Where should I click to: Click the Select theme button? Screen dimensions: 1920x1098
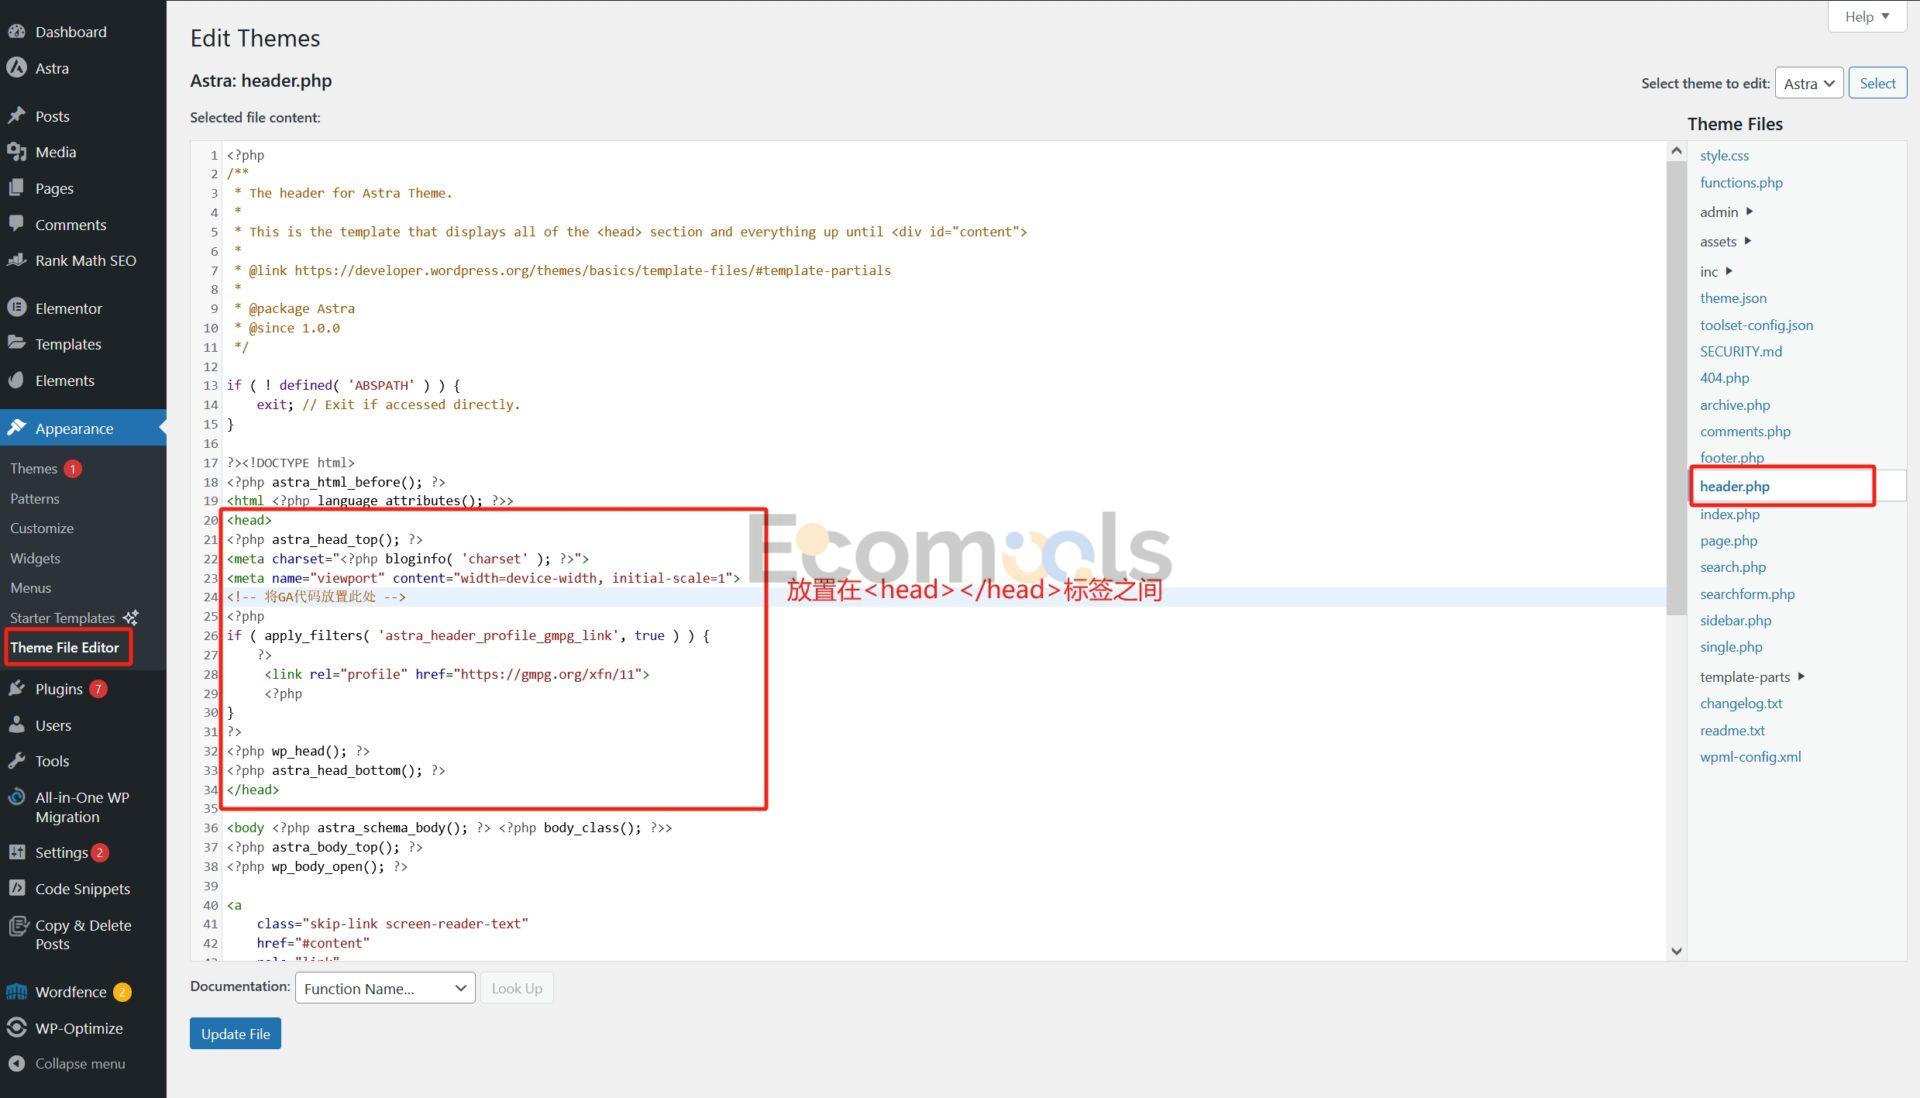pyautogui.click(x=1877, y=83)
